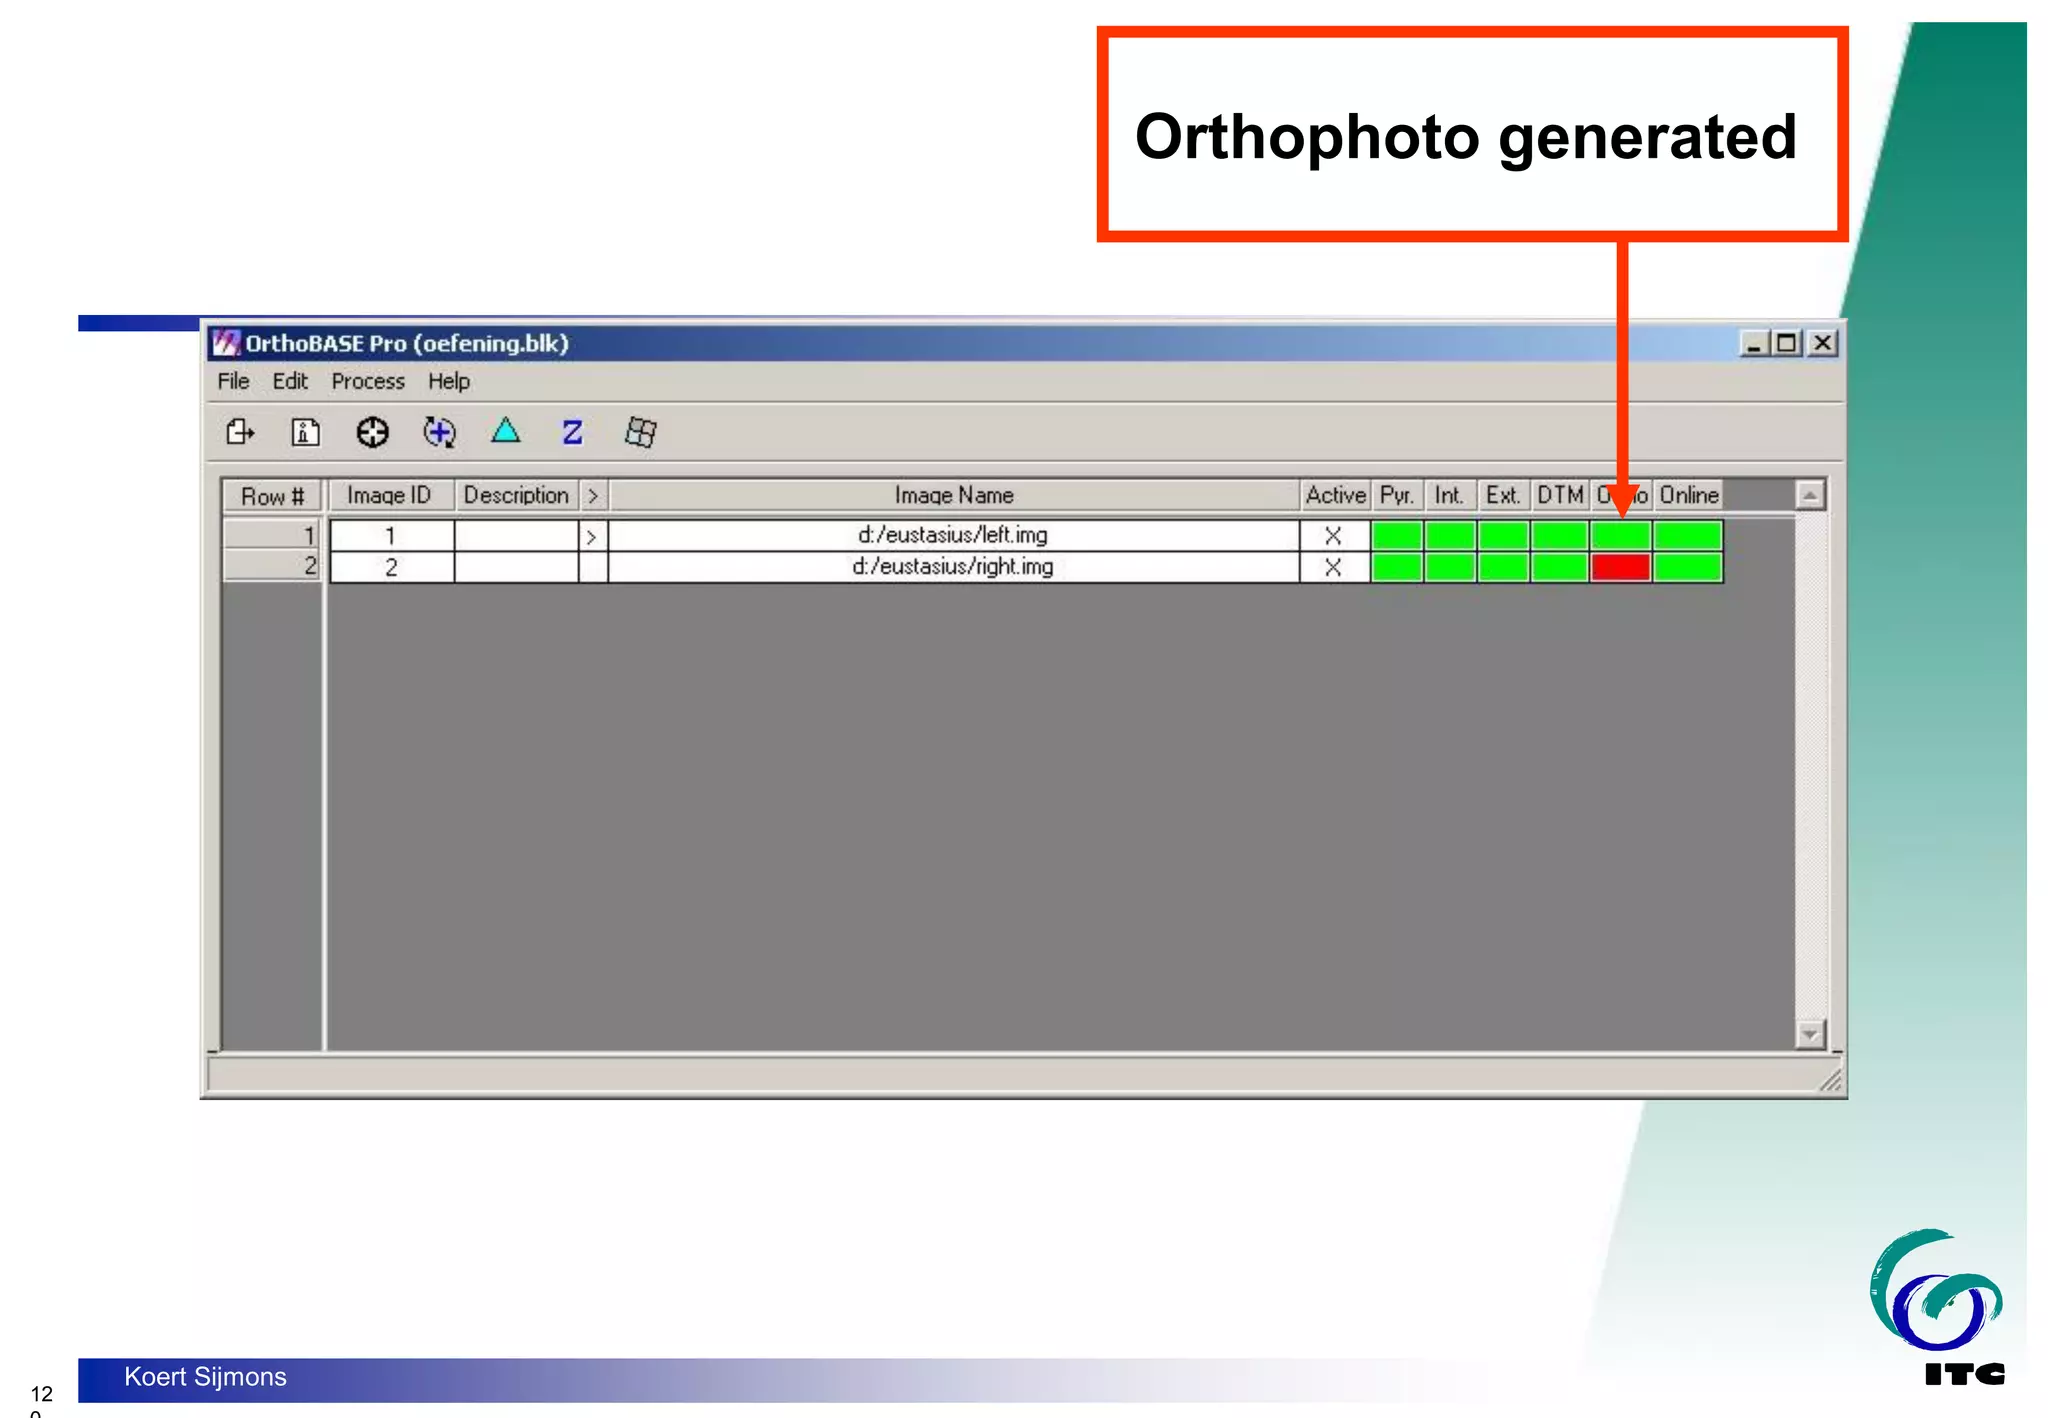Screen dimensions: 2048x1418
Task: Click the > column header expander
Action: coord(593,495)
